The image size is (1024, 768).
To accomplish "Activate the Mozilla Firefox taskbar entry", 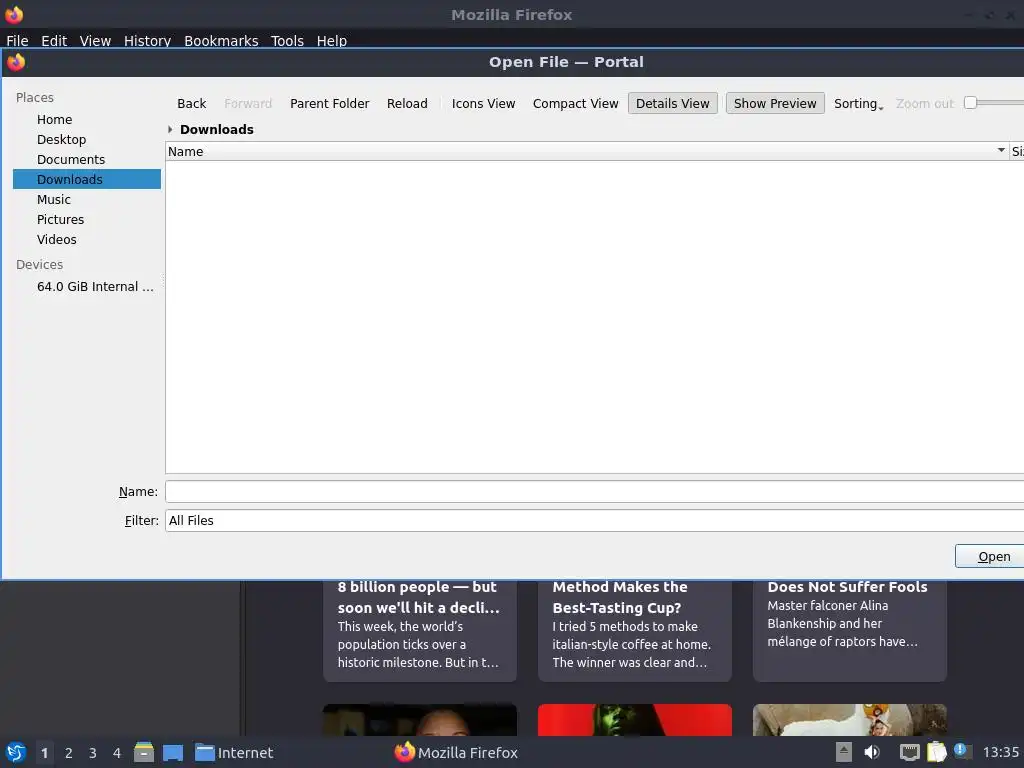I will tap(456, 752).
